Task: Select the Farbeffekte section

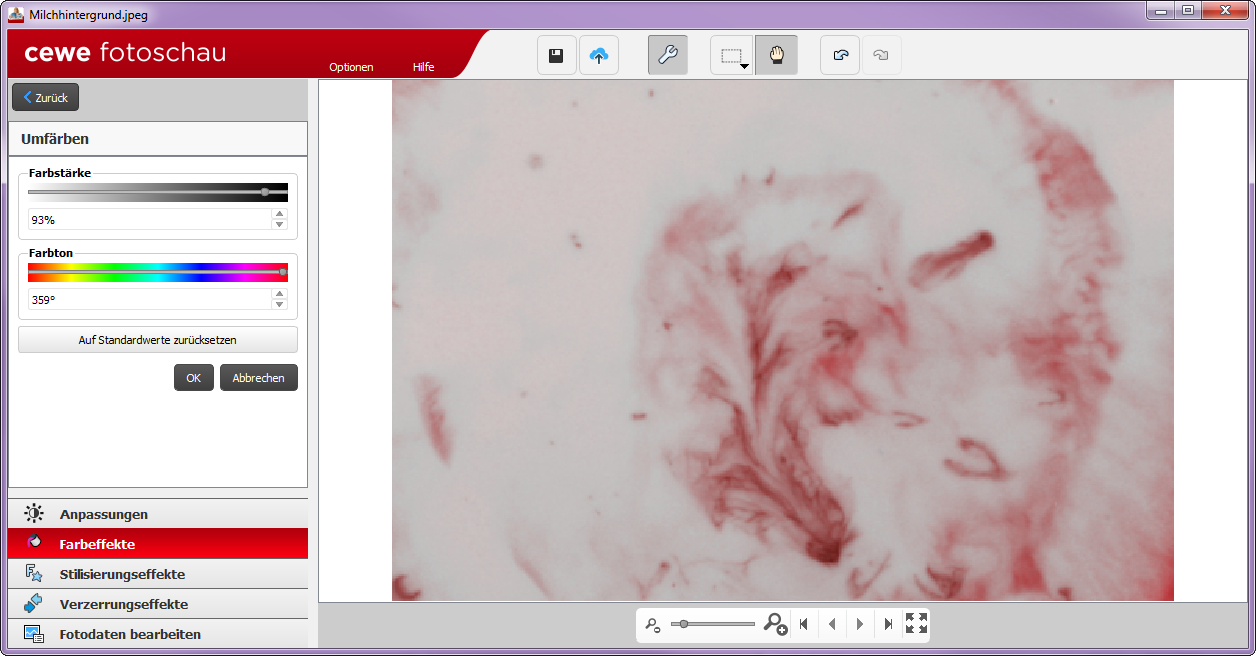Action: 158,544
